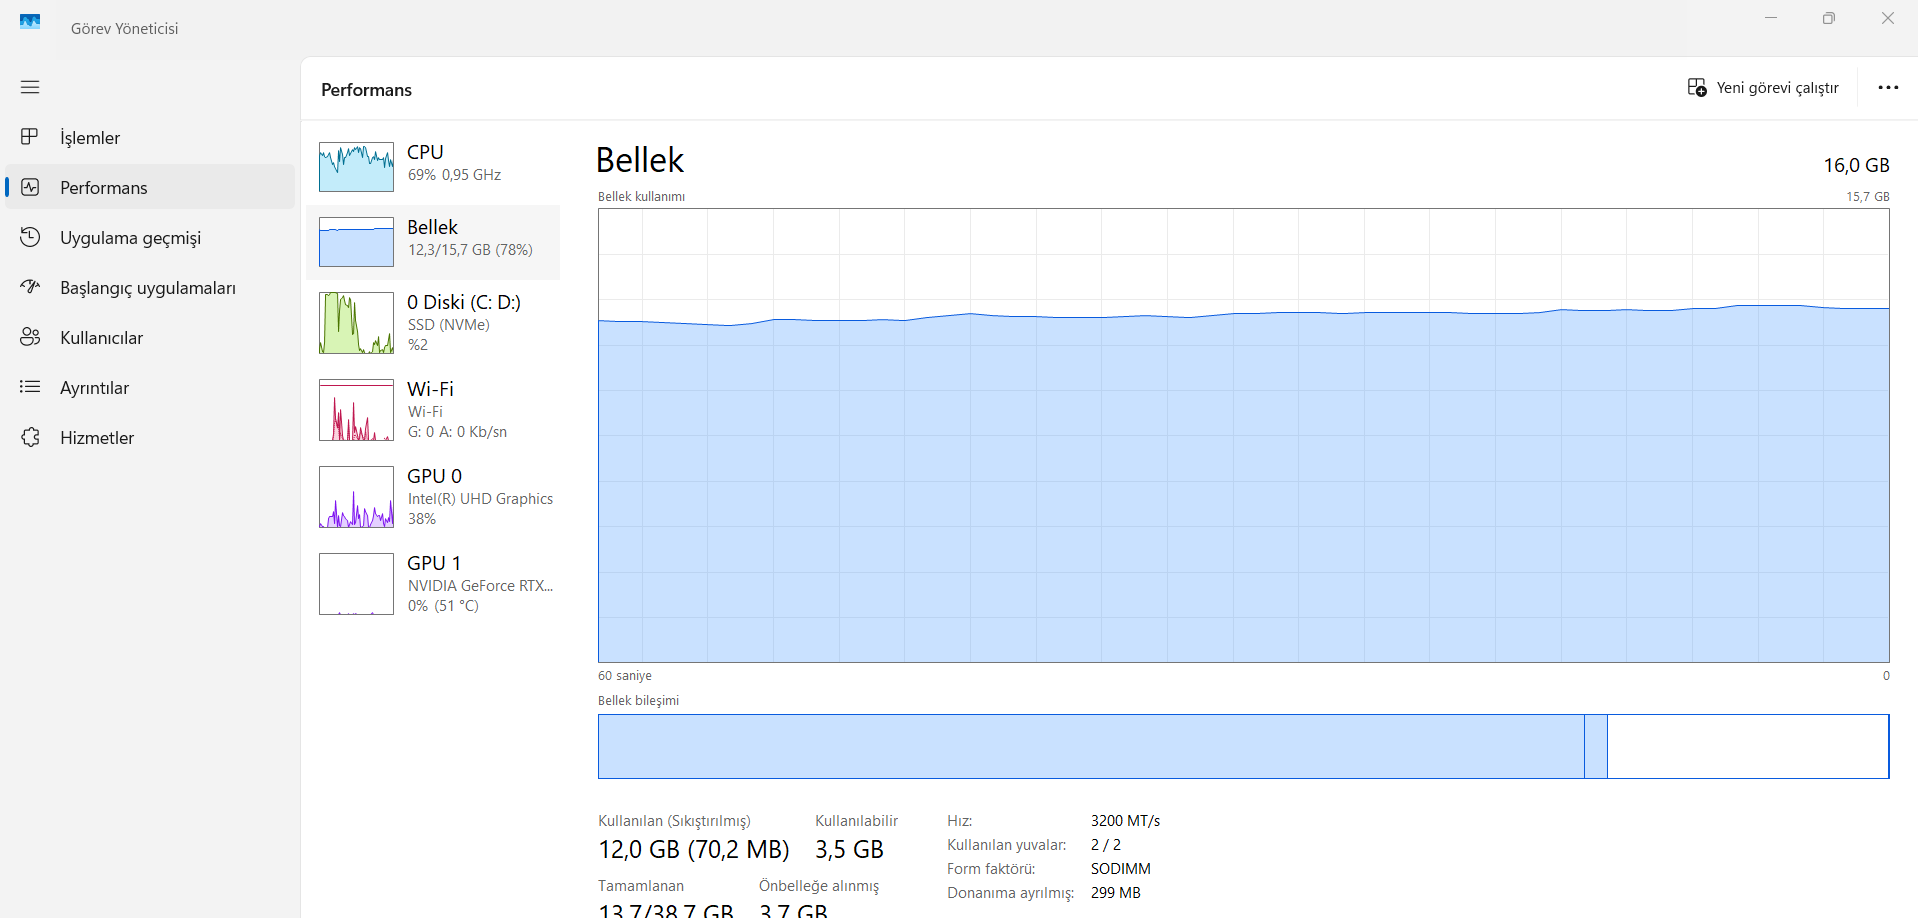
Task: Click the Bellek kullanımı usage graph
Action: [x=1243, y=435]
